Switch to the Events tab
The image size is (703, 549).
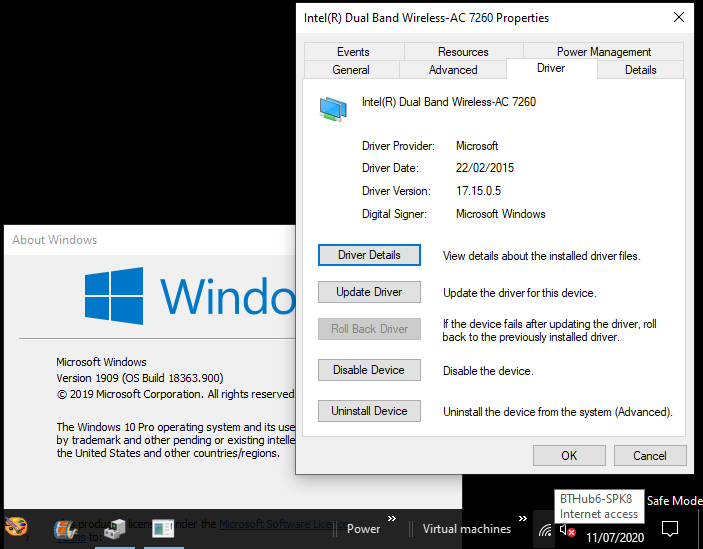click(354, 52)
